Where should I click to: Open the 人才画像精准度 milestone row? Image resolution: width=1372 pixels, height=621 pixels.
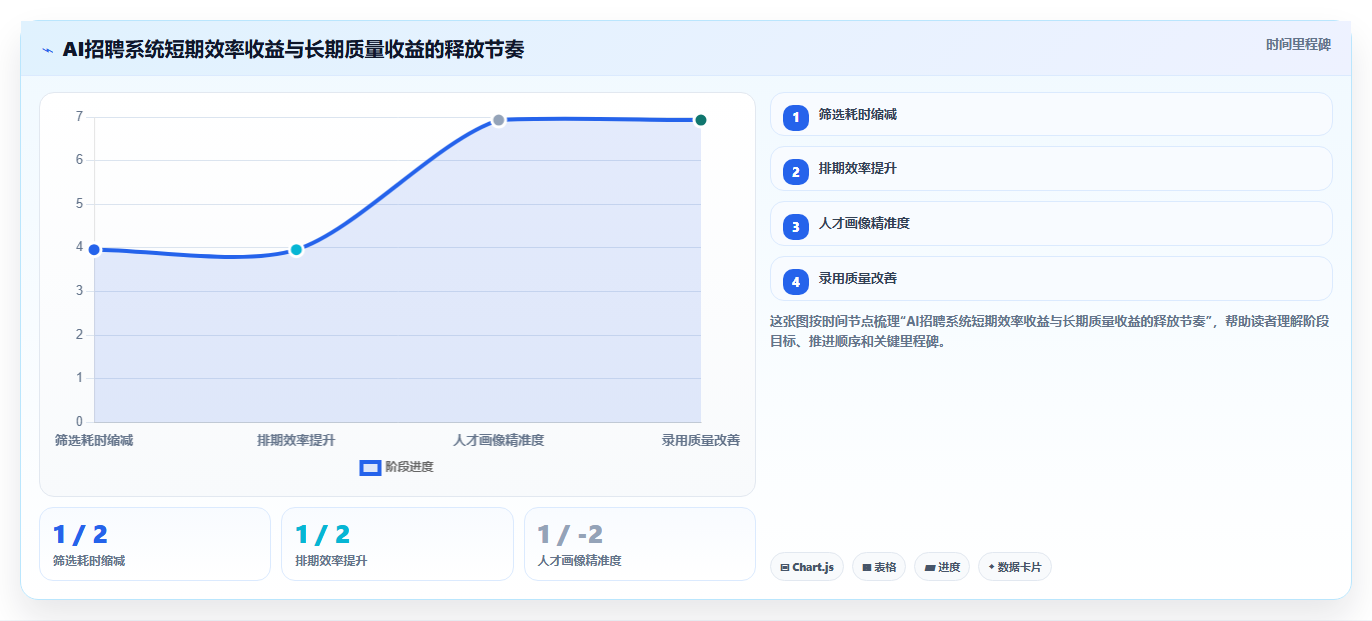click(1051, 224)
